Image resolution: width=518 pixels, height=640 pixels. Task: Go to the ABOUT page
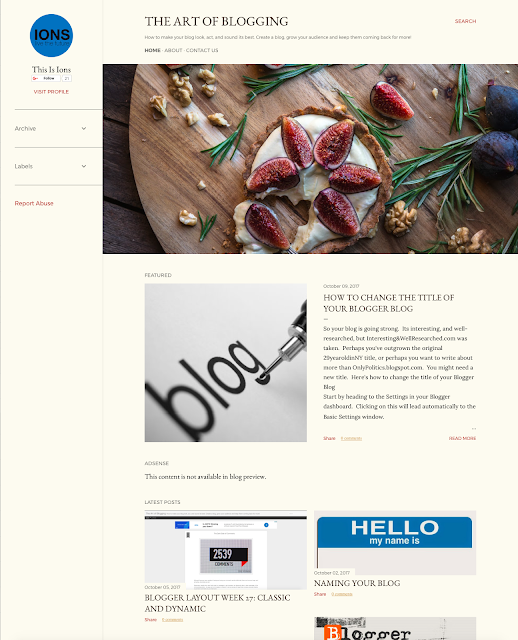(173, 50)
